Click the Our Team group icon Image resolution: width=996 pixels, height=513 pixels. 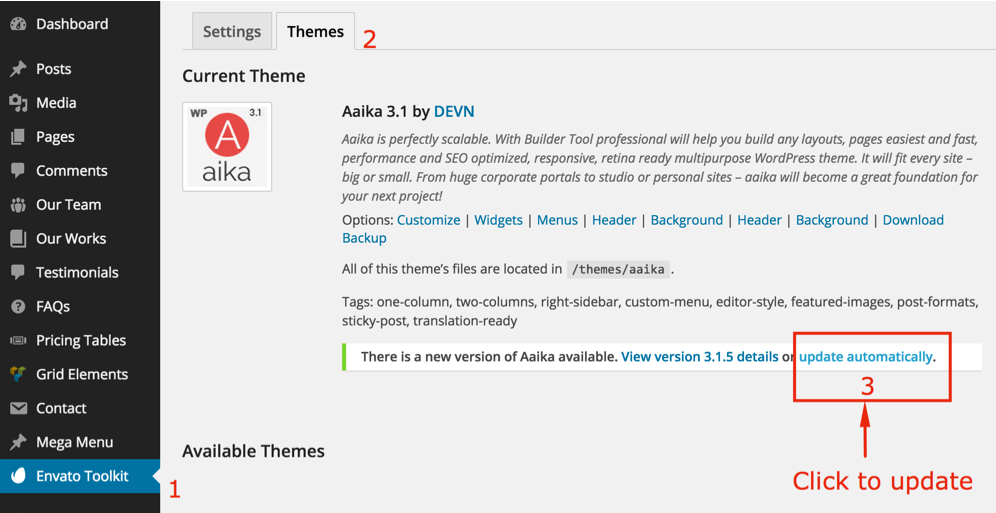[18, 204]
